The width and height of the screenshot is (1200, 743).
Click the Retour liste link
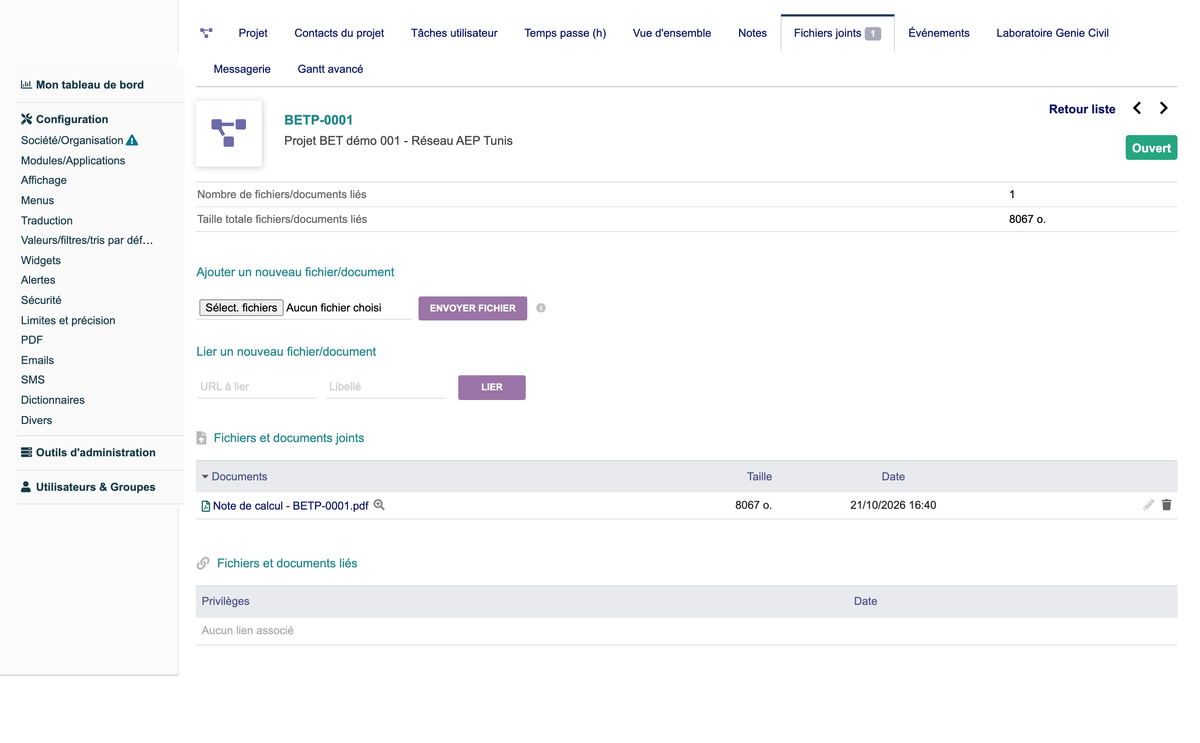(1082, 109)
